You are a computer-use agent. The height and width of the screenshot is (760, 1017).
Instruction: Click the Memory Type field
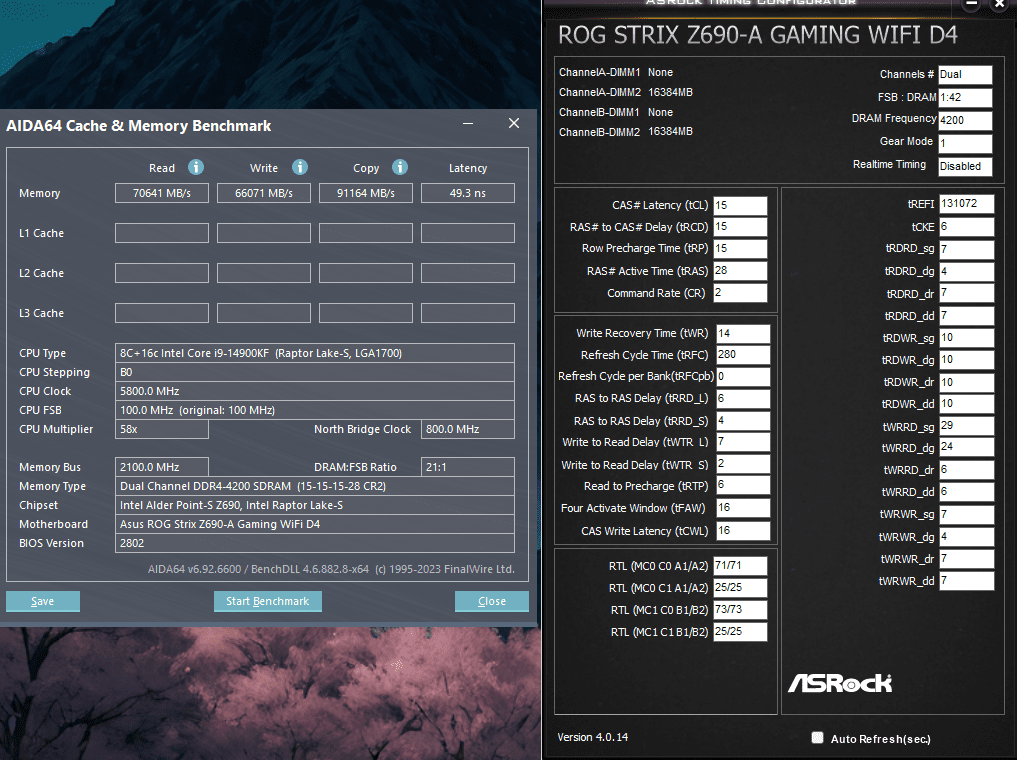315,486
